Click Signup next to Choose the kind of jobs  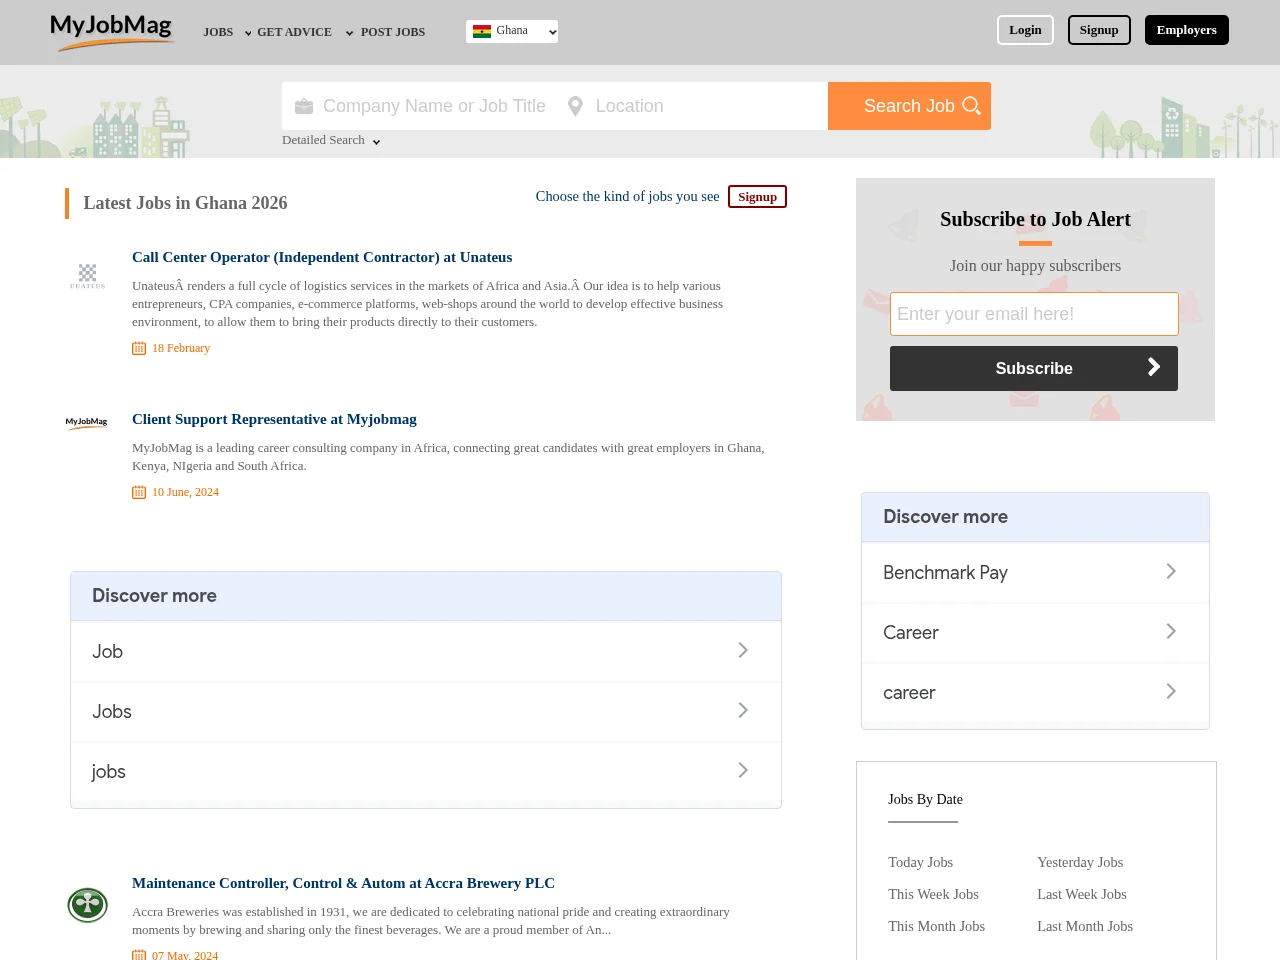pos(757,197)
